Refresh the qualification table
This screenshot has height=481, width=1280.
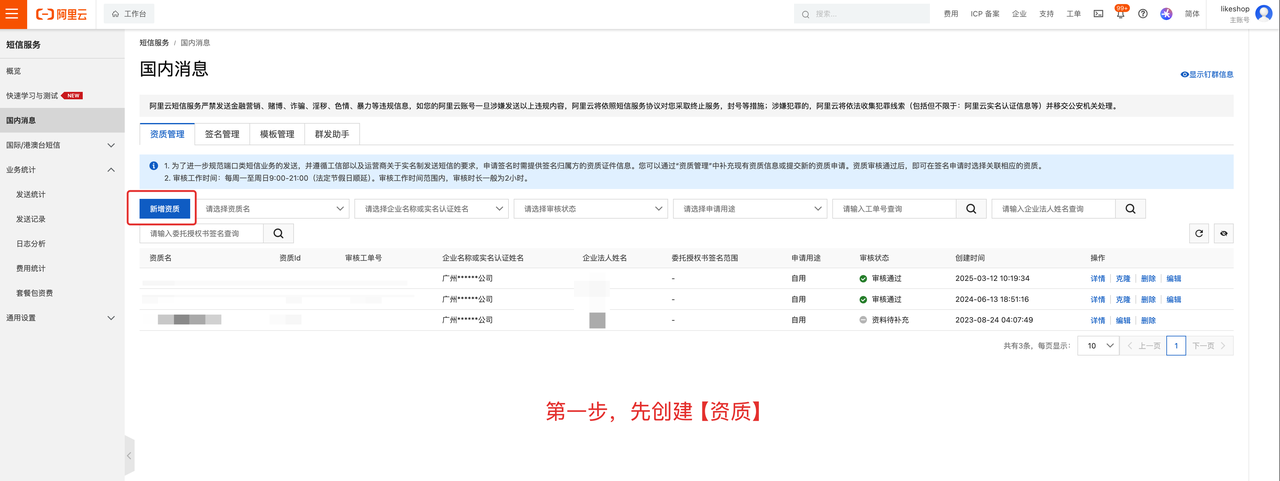(1199, 233)
